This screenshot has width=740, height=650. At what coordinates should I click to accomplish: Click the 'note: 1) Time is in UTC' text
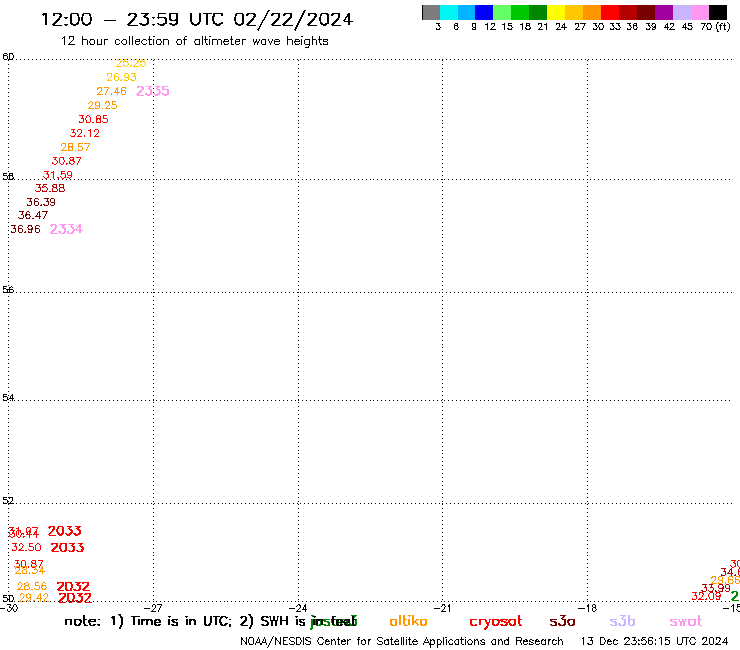[148, 621]
